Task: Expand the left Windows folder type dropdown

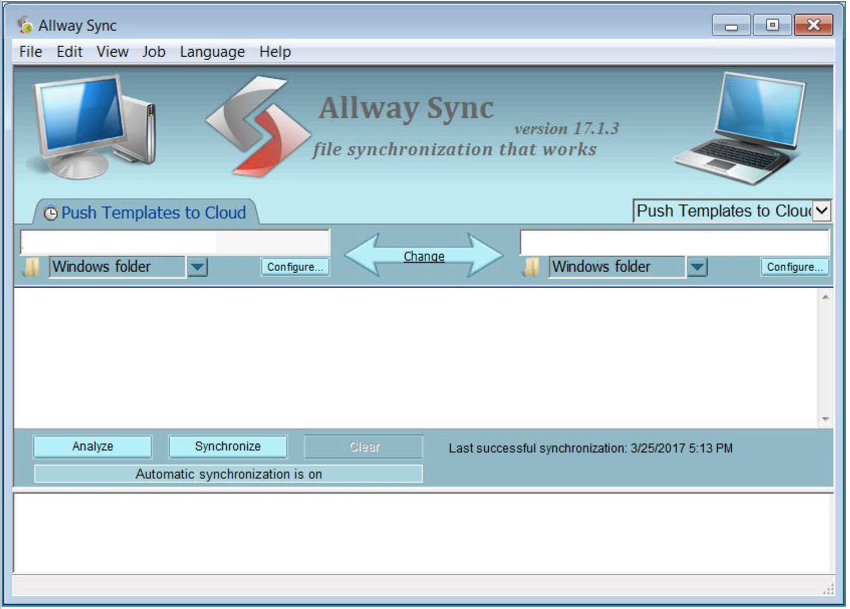Action: tap(197, 267)
